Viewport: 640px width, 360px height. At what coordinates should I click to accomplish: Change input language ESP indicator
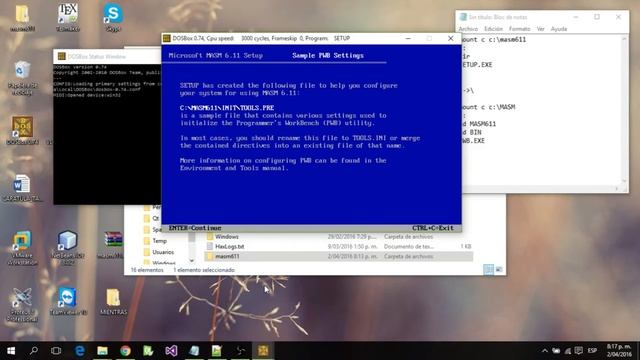coord(592,351)
